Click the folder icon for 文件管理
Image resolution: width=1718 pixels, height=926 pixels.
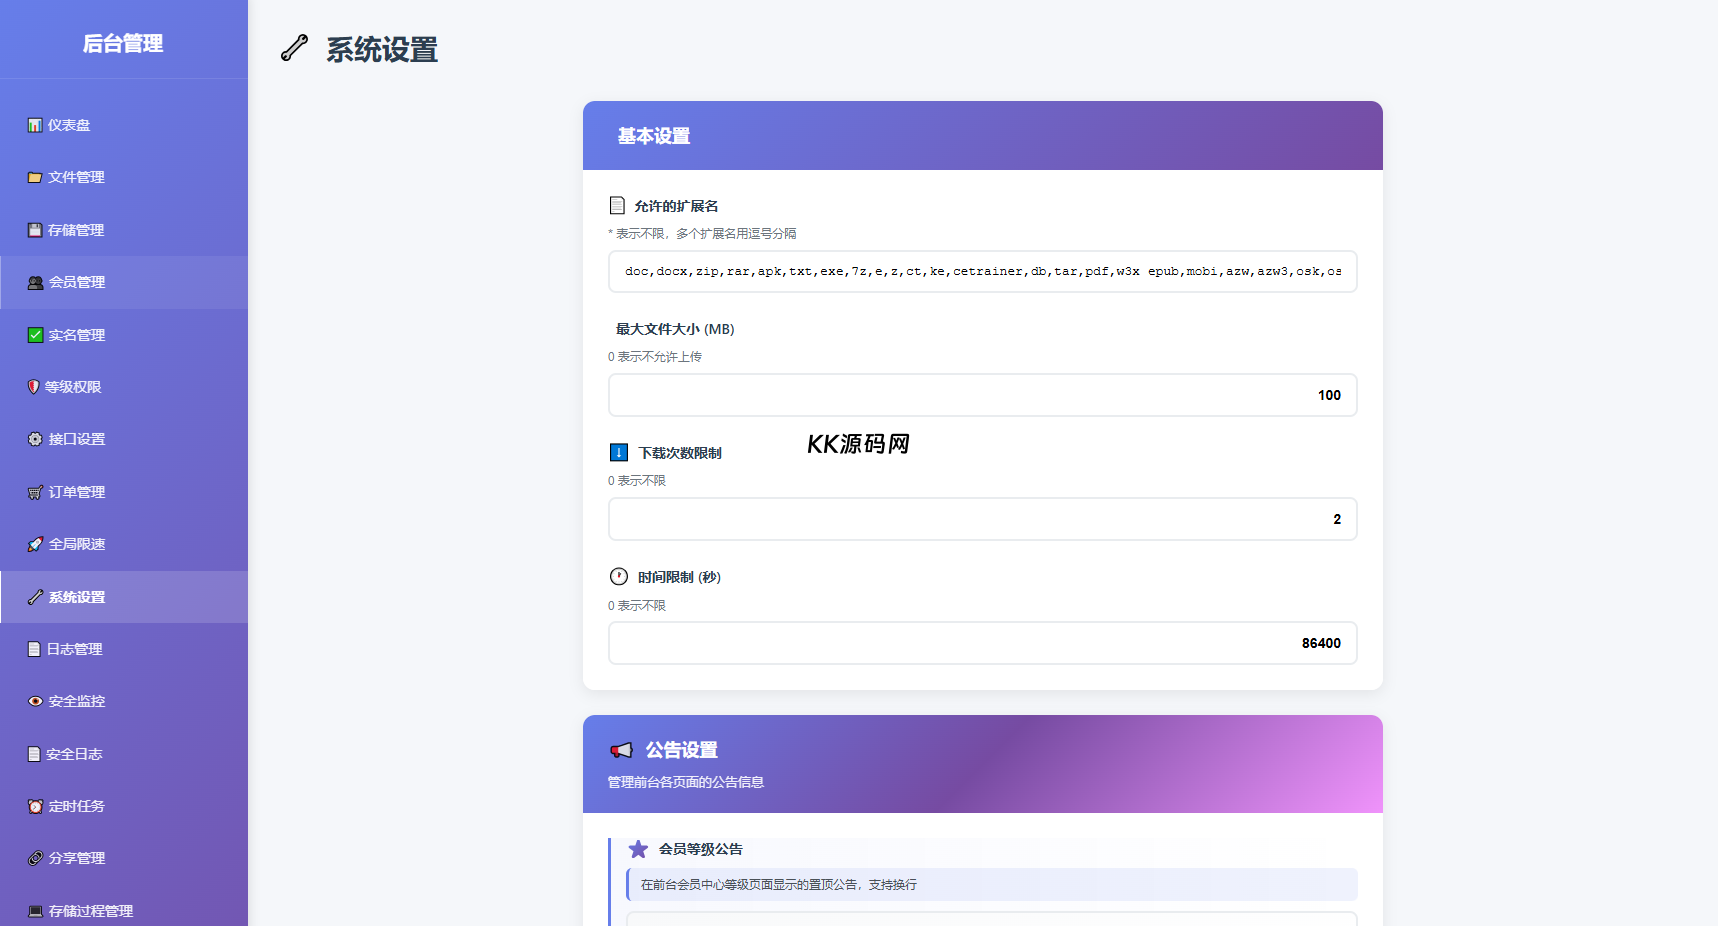tap(35, 178)
